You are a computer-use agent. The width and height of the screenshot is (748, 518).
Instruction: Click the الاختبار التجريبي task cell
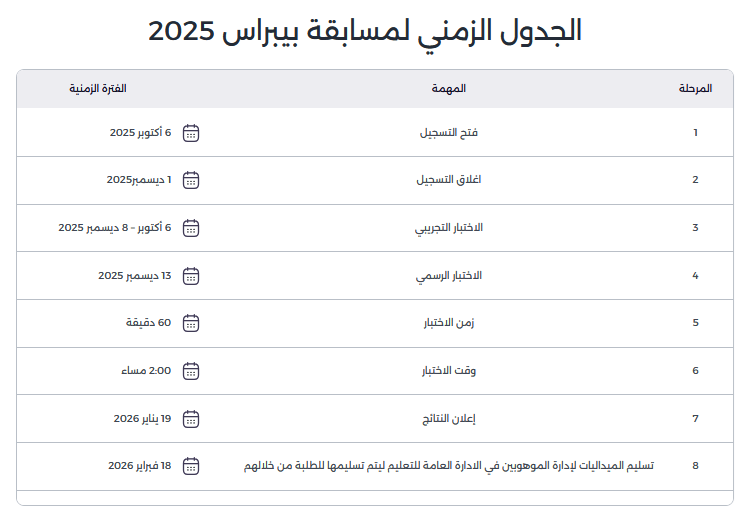coord(449,228)
